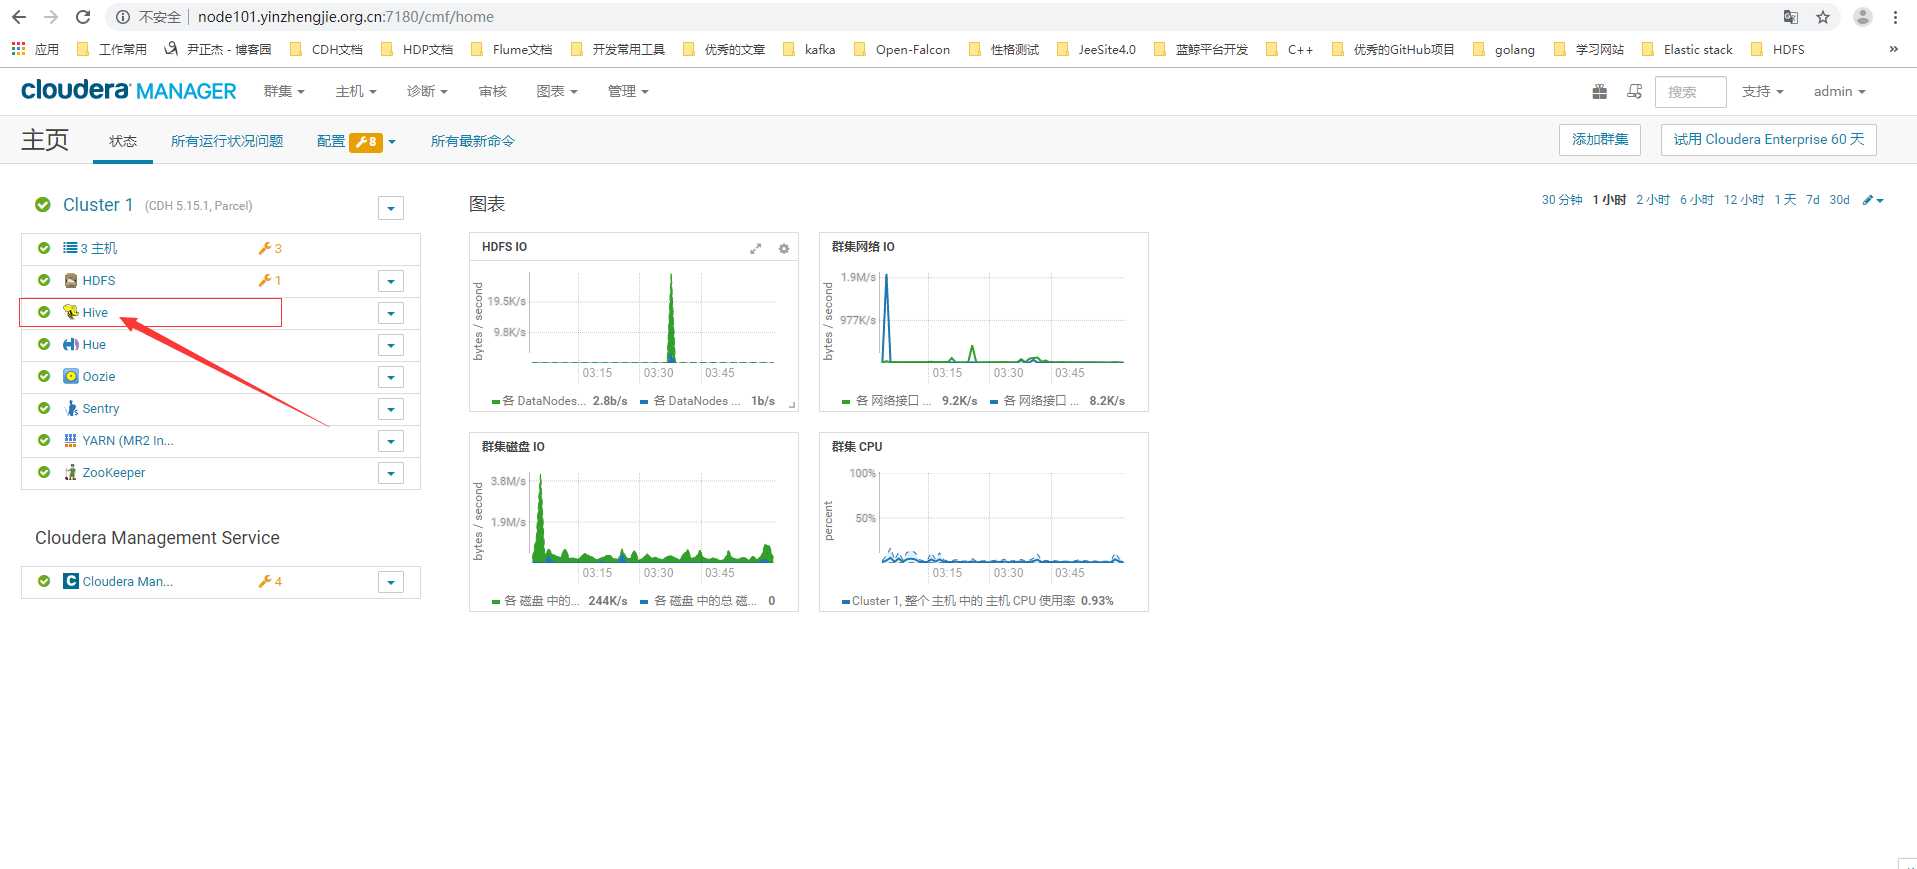Image resolution: width=1917 pixels, height=869 pixels.
Task: Open the Hive service actions dropdown
Action: click(x=391, y=314)
